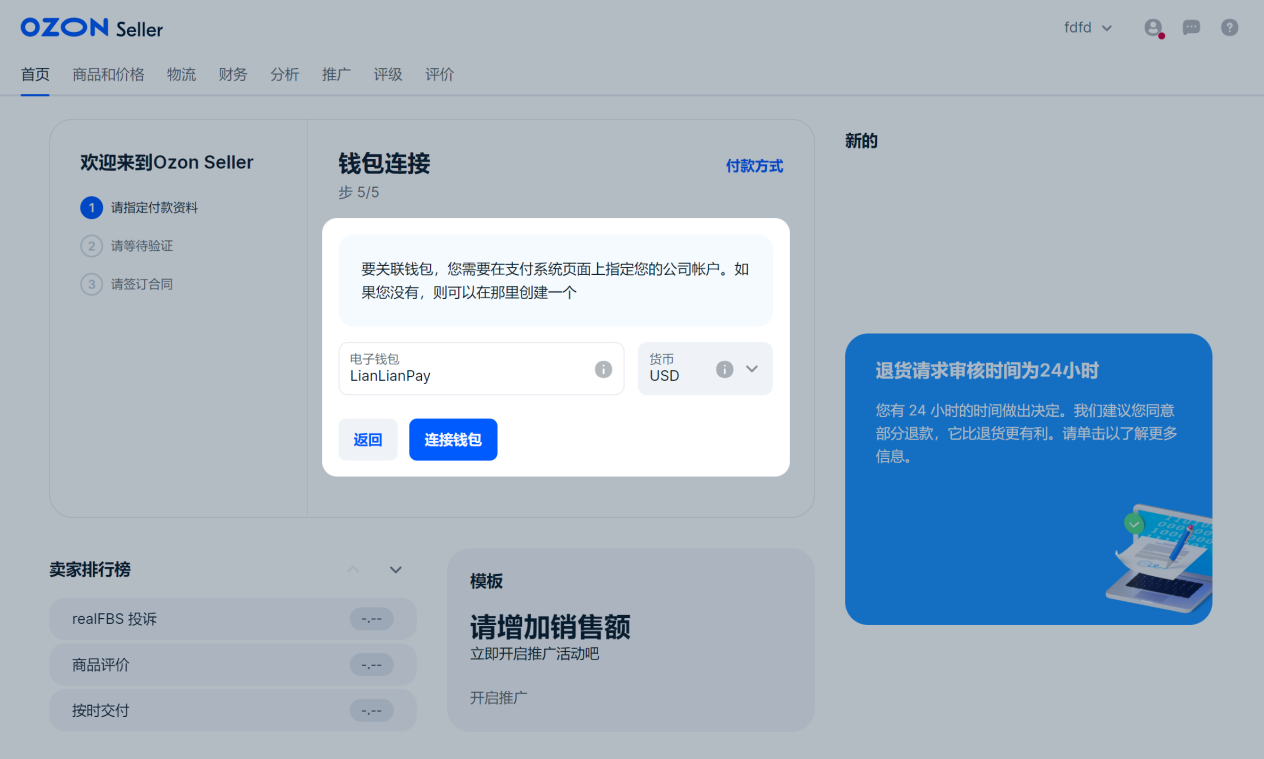The image size is (1264, 759).
Task: Open the 付款方式 link
Action: [x=755, y=165]
